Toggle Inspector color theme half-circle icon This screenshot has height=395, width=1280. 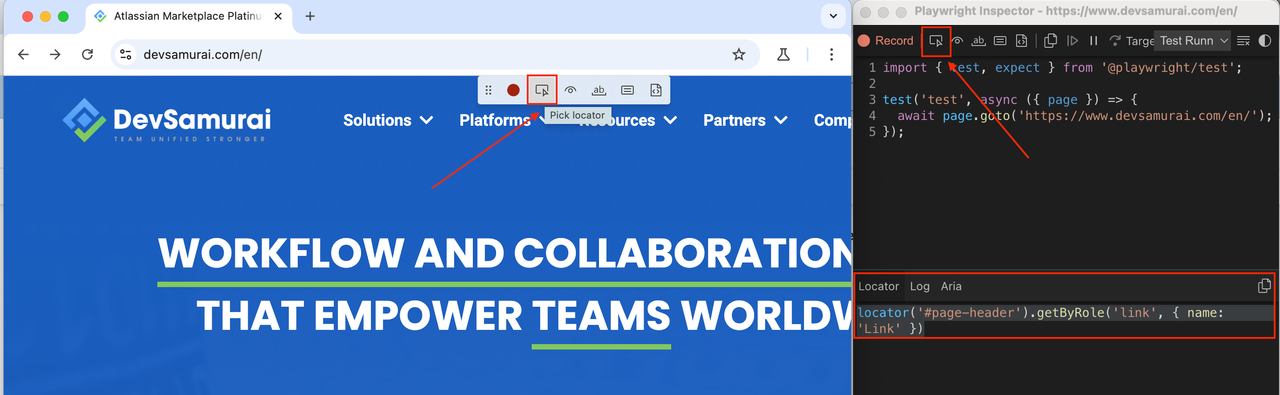coord(1265,41)
